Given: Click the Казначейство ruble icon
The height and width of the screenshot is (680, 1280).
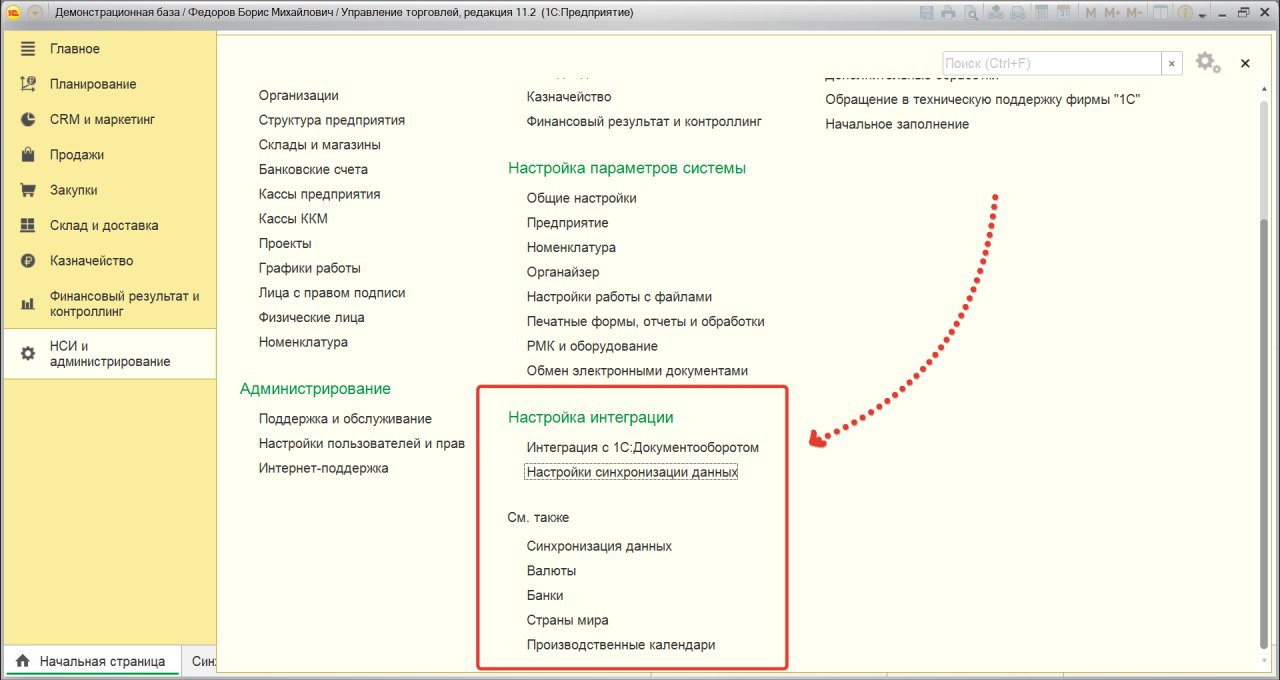Looking at the screenshot, I should 28,261.
